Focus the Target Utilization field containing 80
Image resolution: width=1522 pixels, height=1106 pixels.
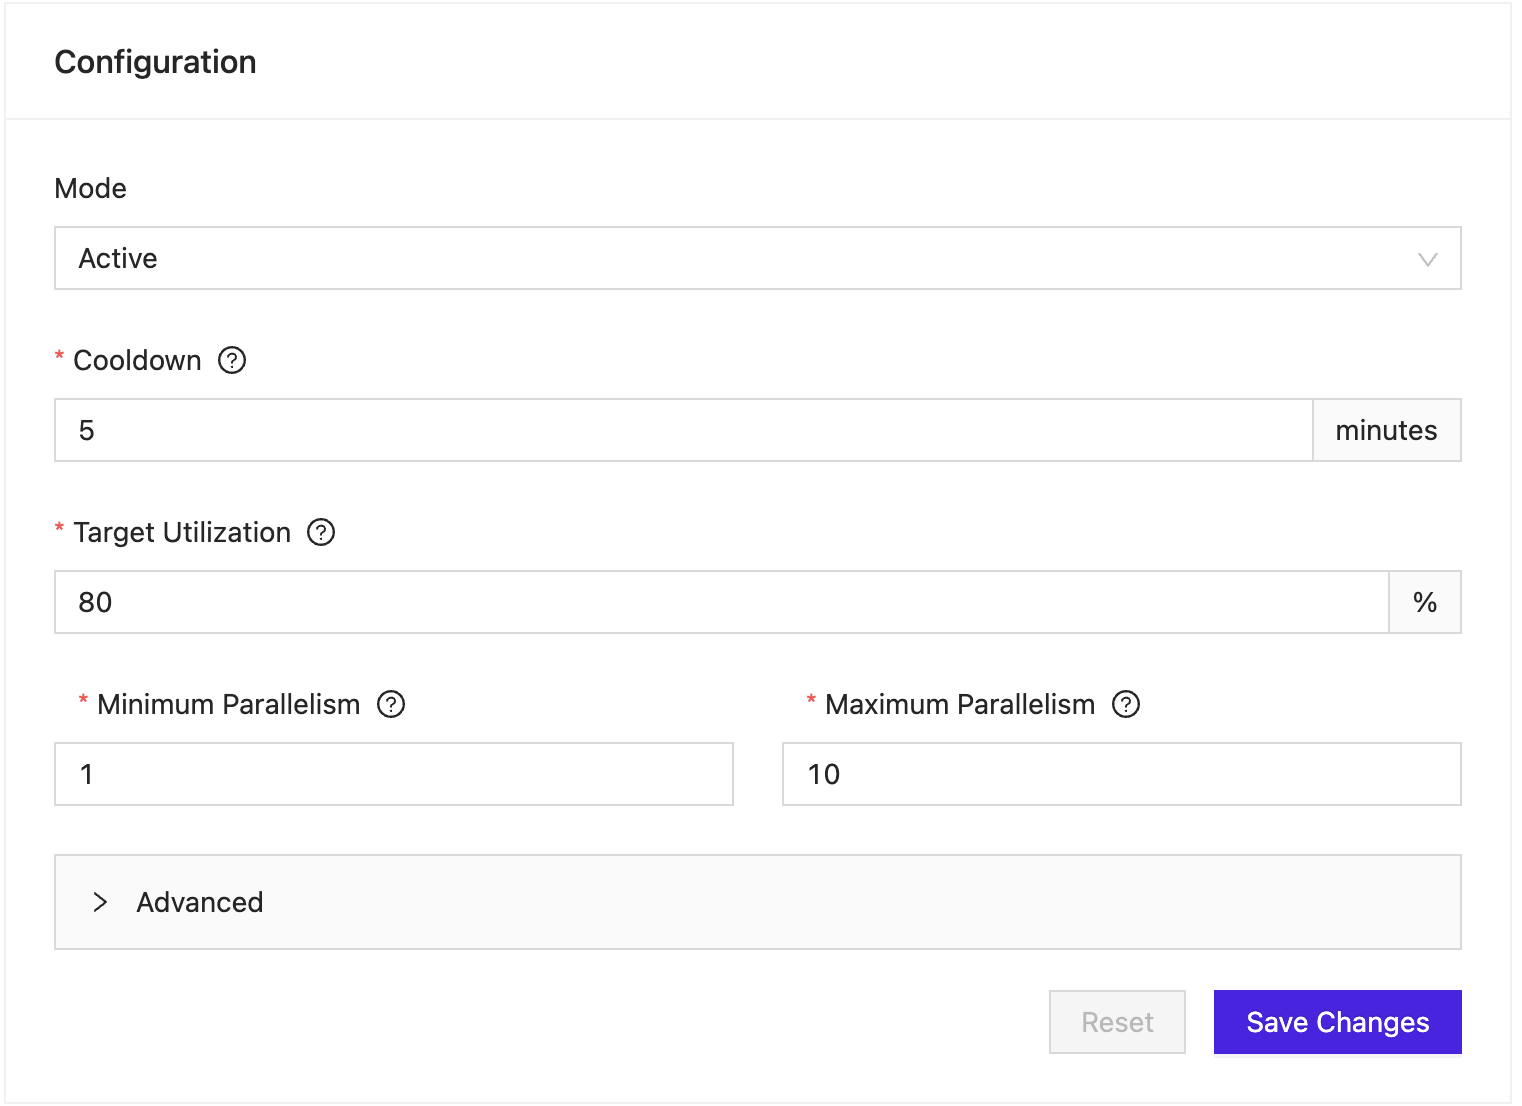(x=722, y=602)
